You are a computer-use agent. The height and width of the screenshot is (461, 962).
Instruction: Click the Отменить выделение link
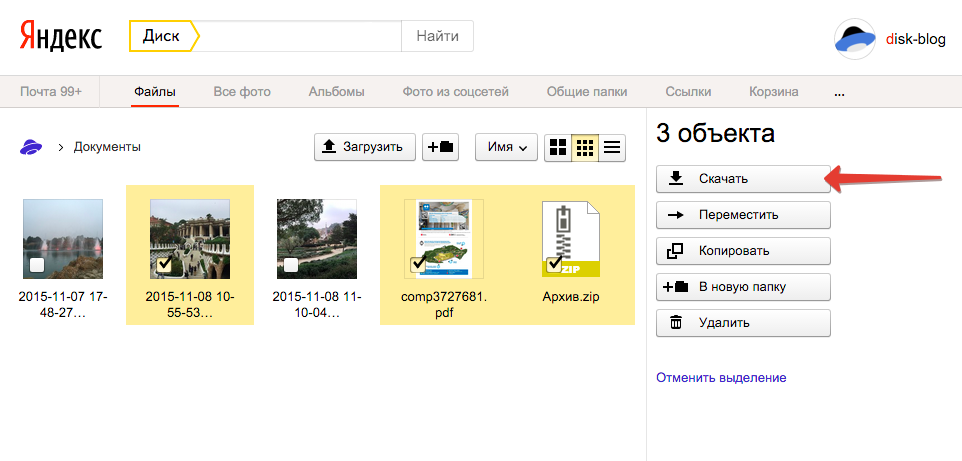(x=720, y=378)
